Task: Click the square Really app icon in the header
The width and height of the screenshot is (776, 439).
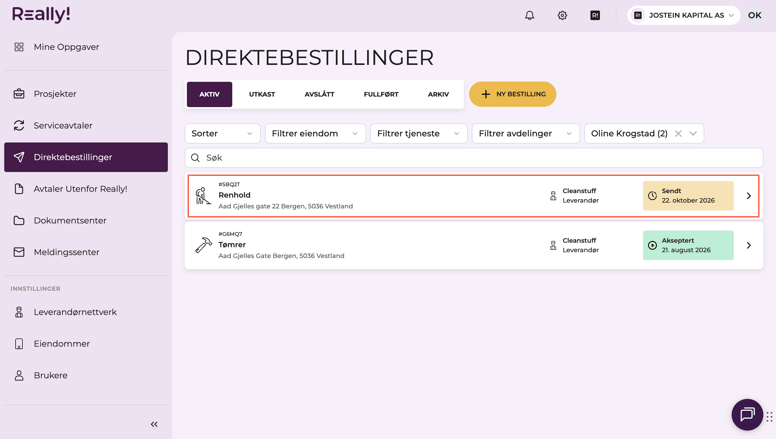Action: pyautogui.click(x=595, y=15)
